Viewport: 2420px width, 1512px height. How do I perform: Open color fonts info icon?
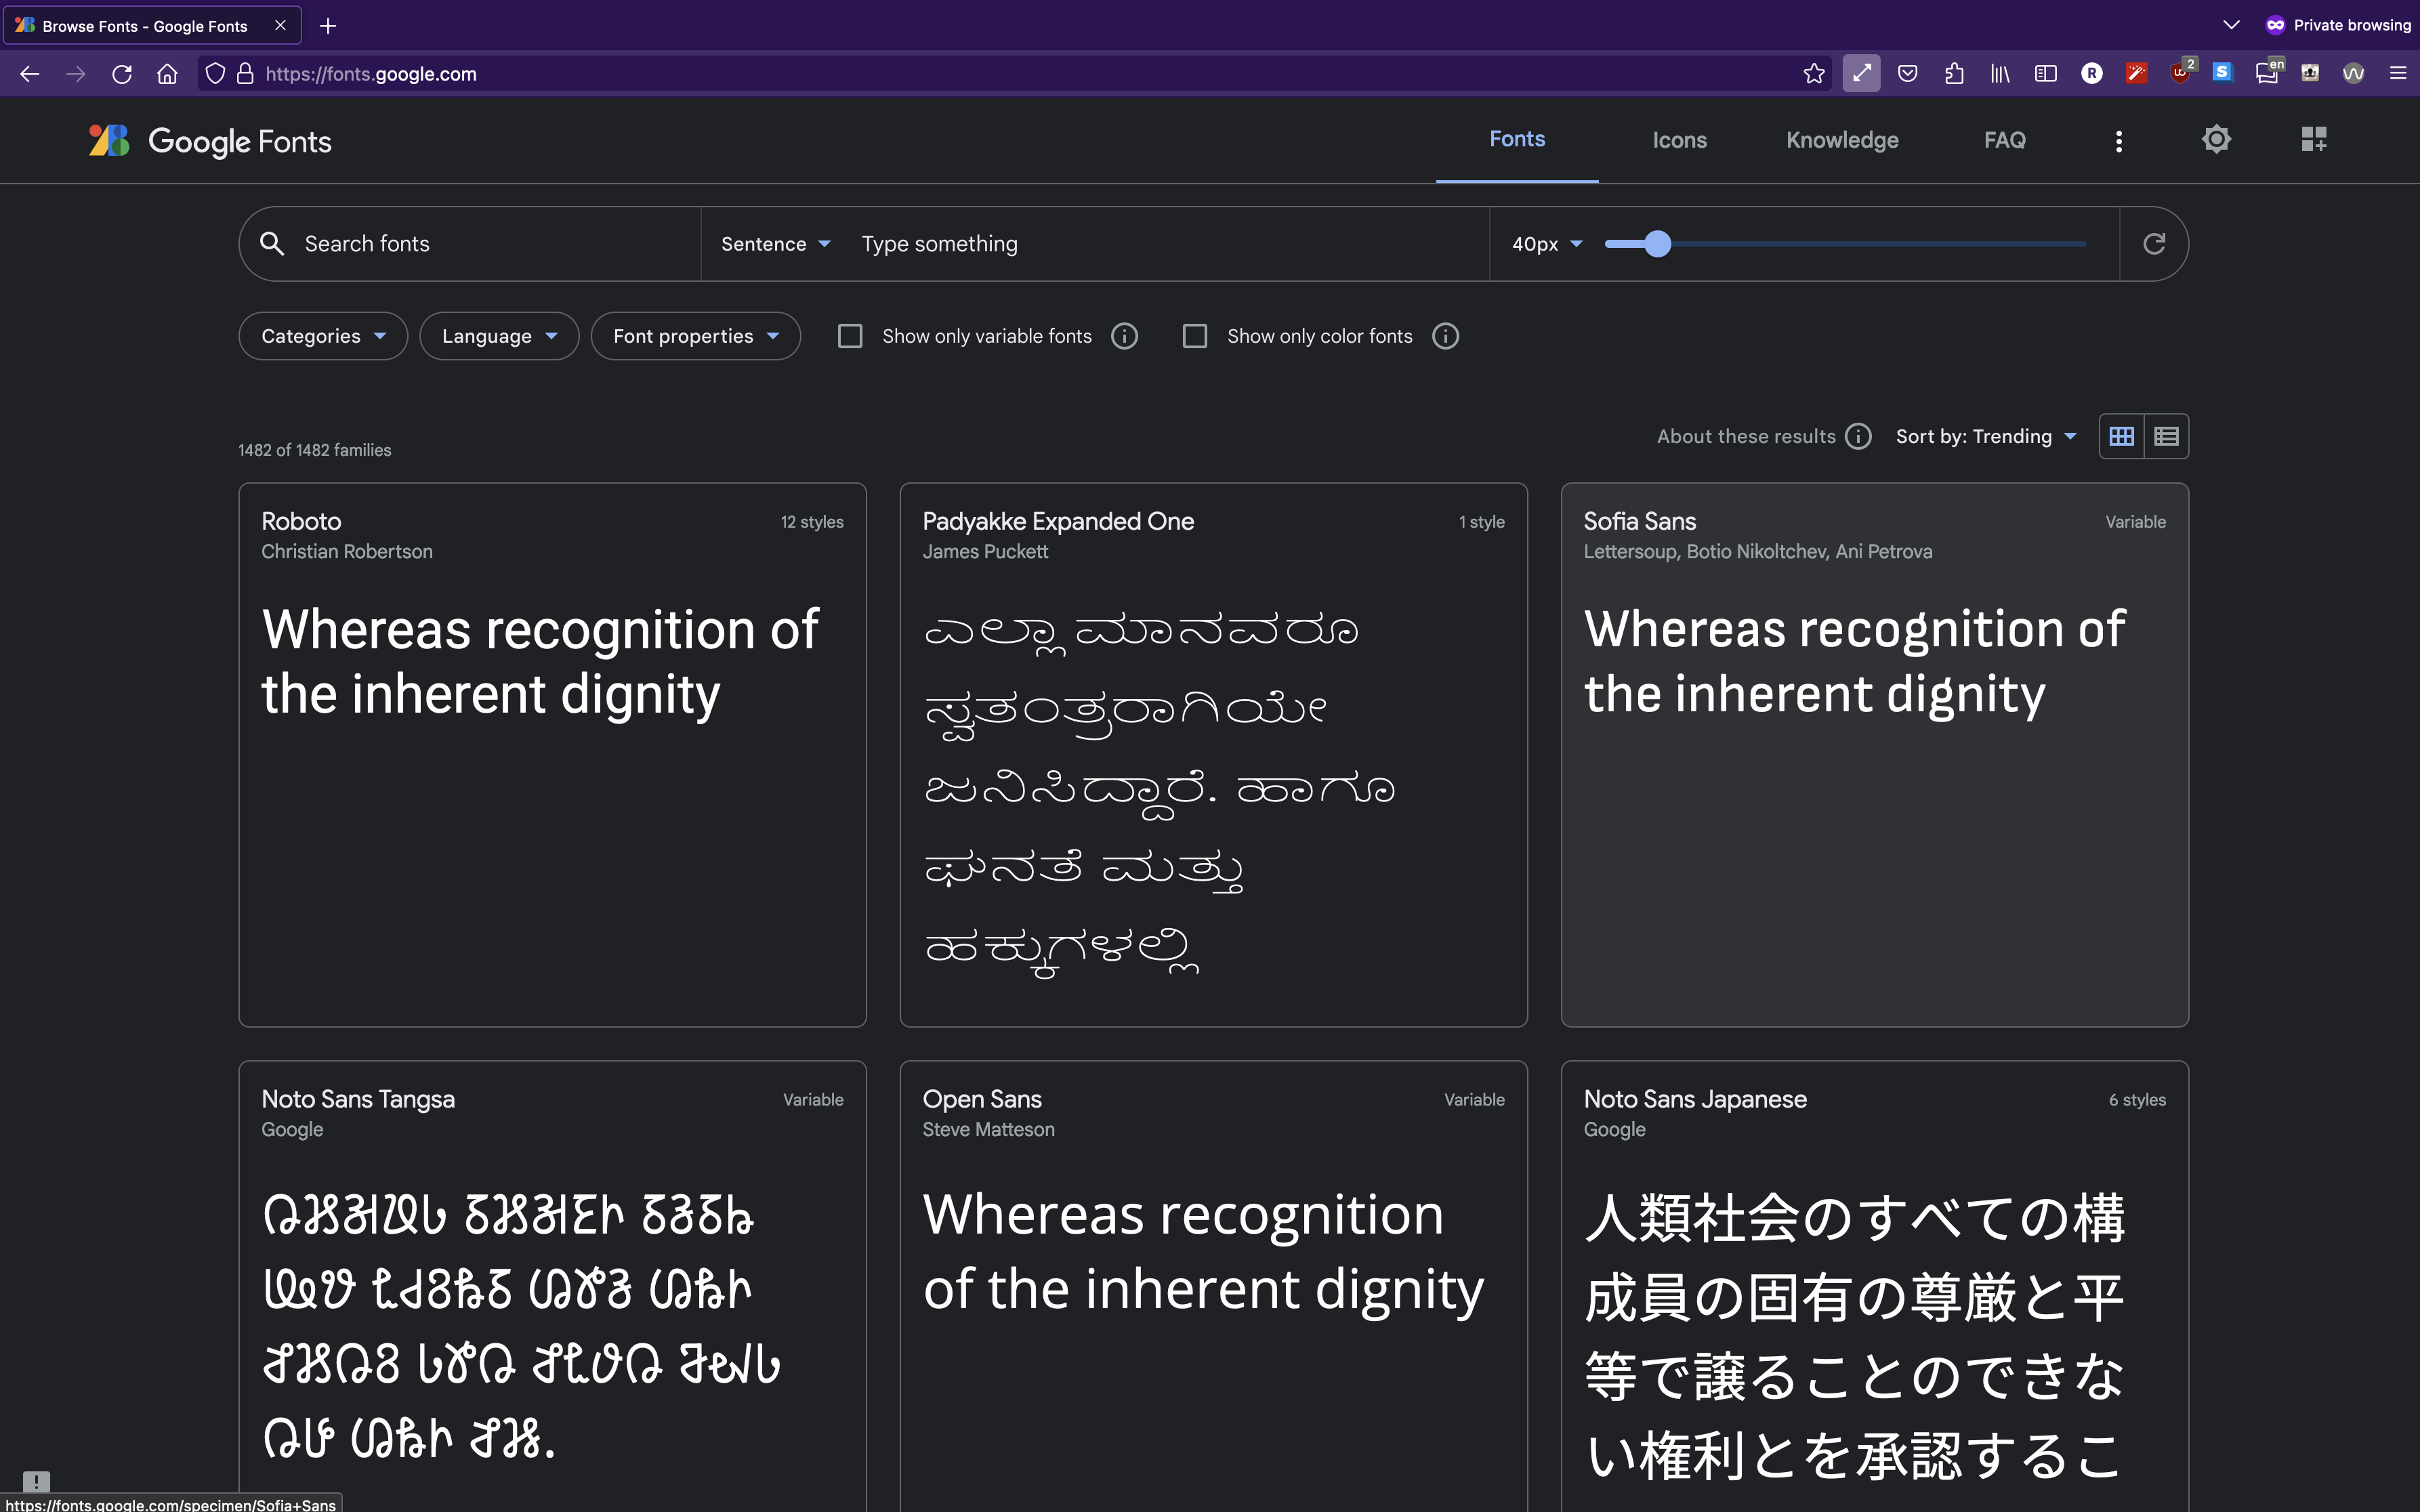(x=1445, y=336)
